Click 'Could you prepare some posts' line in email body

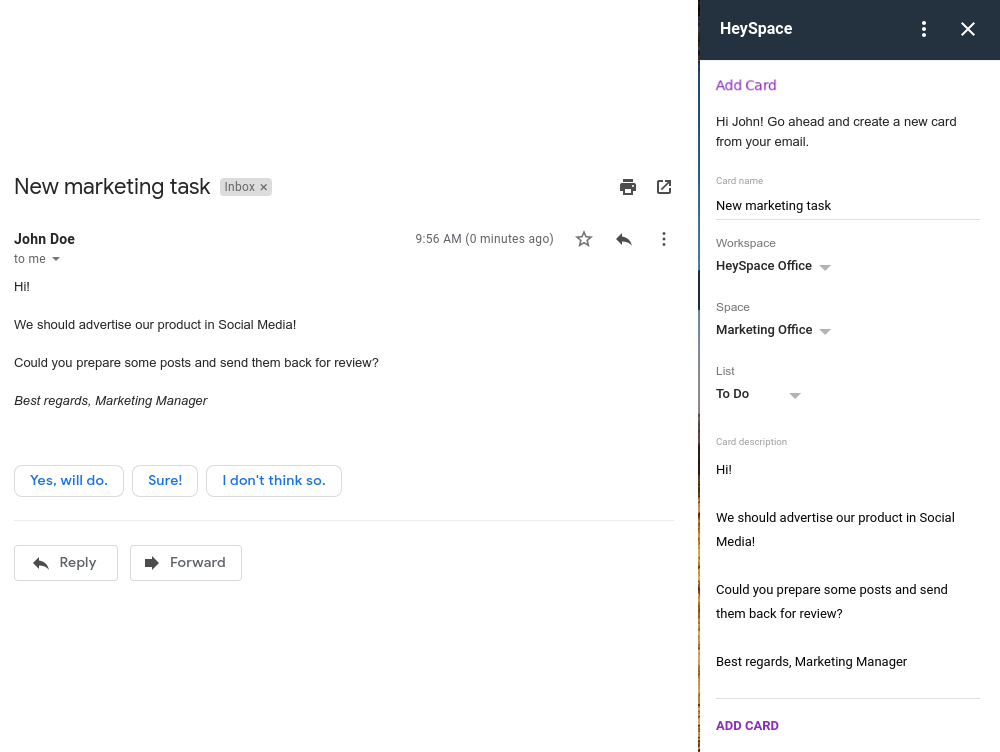click(x=196, y=363)
